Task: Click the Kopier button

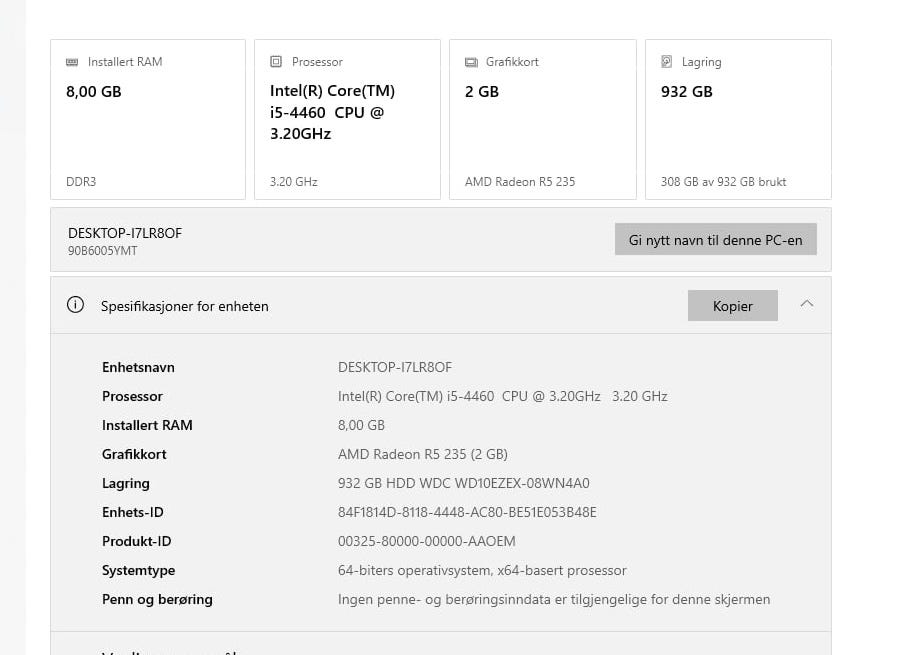Action: tap(732, 305)
